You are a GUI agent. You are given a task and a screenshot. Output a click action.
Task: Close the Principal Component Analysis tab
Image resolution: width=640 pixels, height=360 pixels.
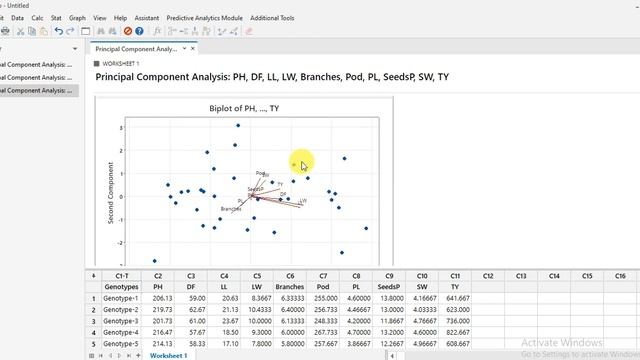tap(193, 49)
